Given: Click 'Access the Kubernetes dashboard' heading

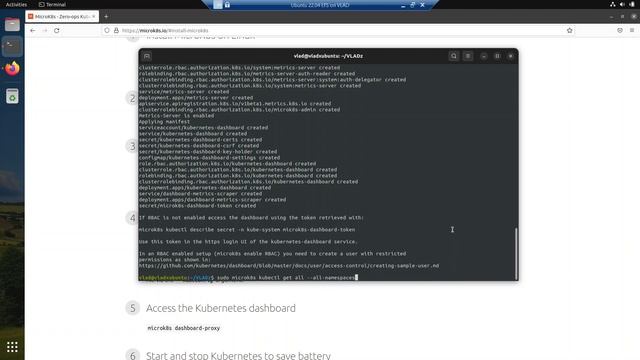Looking at the screenshot, I should click(x=221, y=308).
